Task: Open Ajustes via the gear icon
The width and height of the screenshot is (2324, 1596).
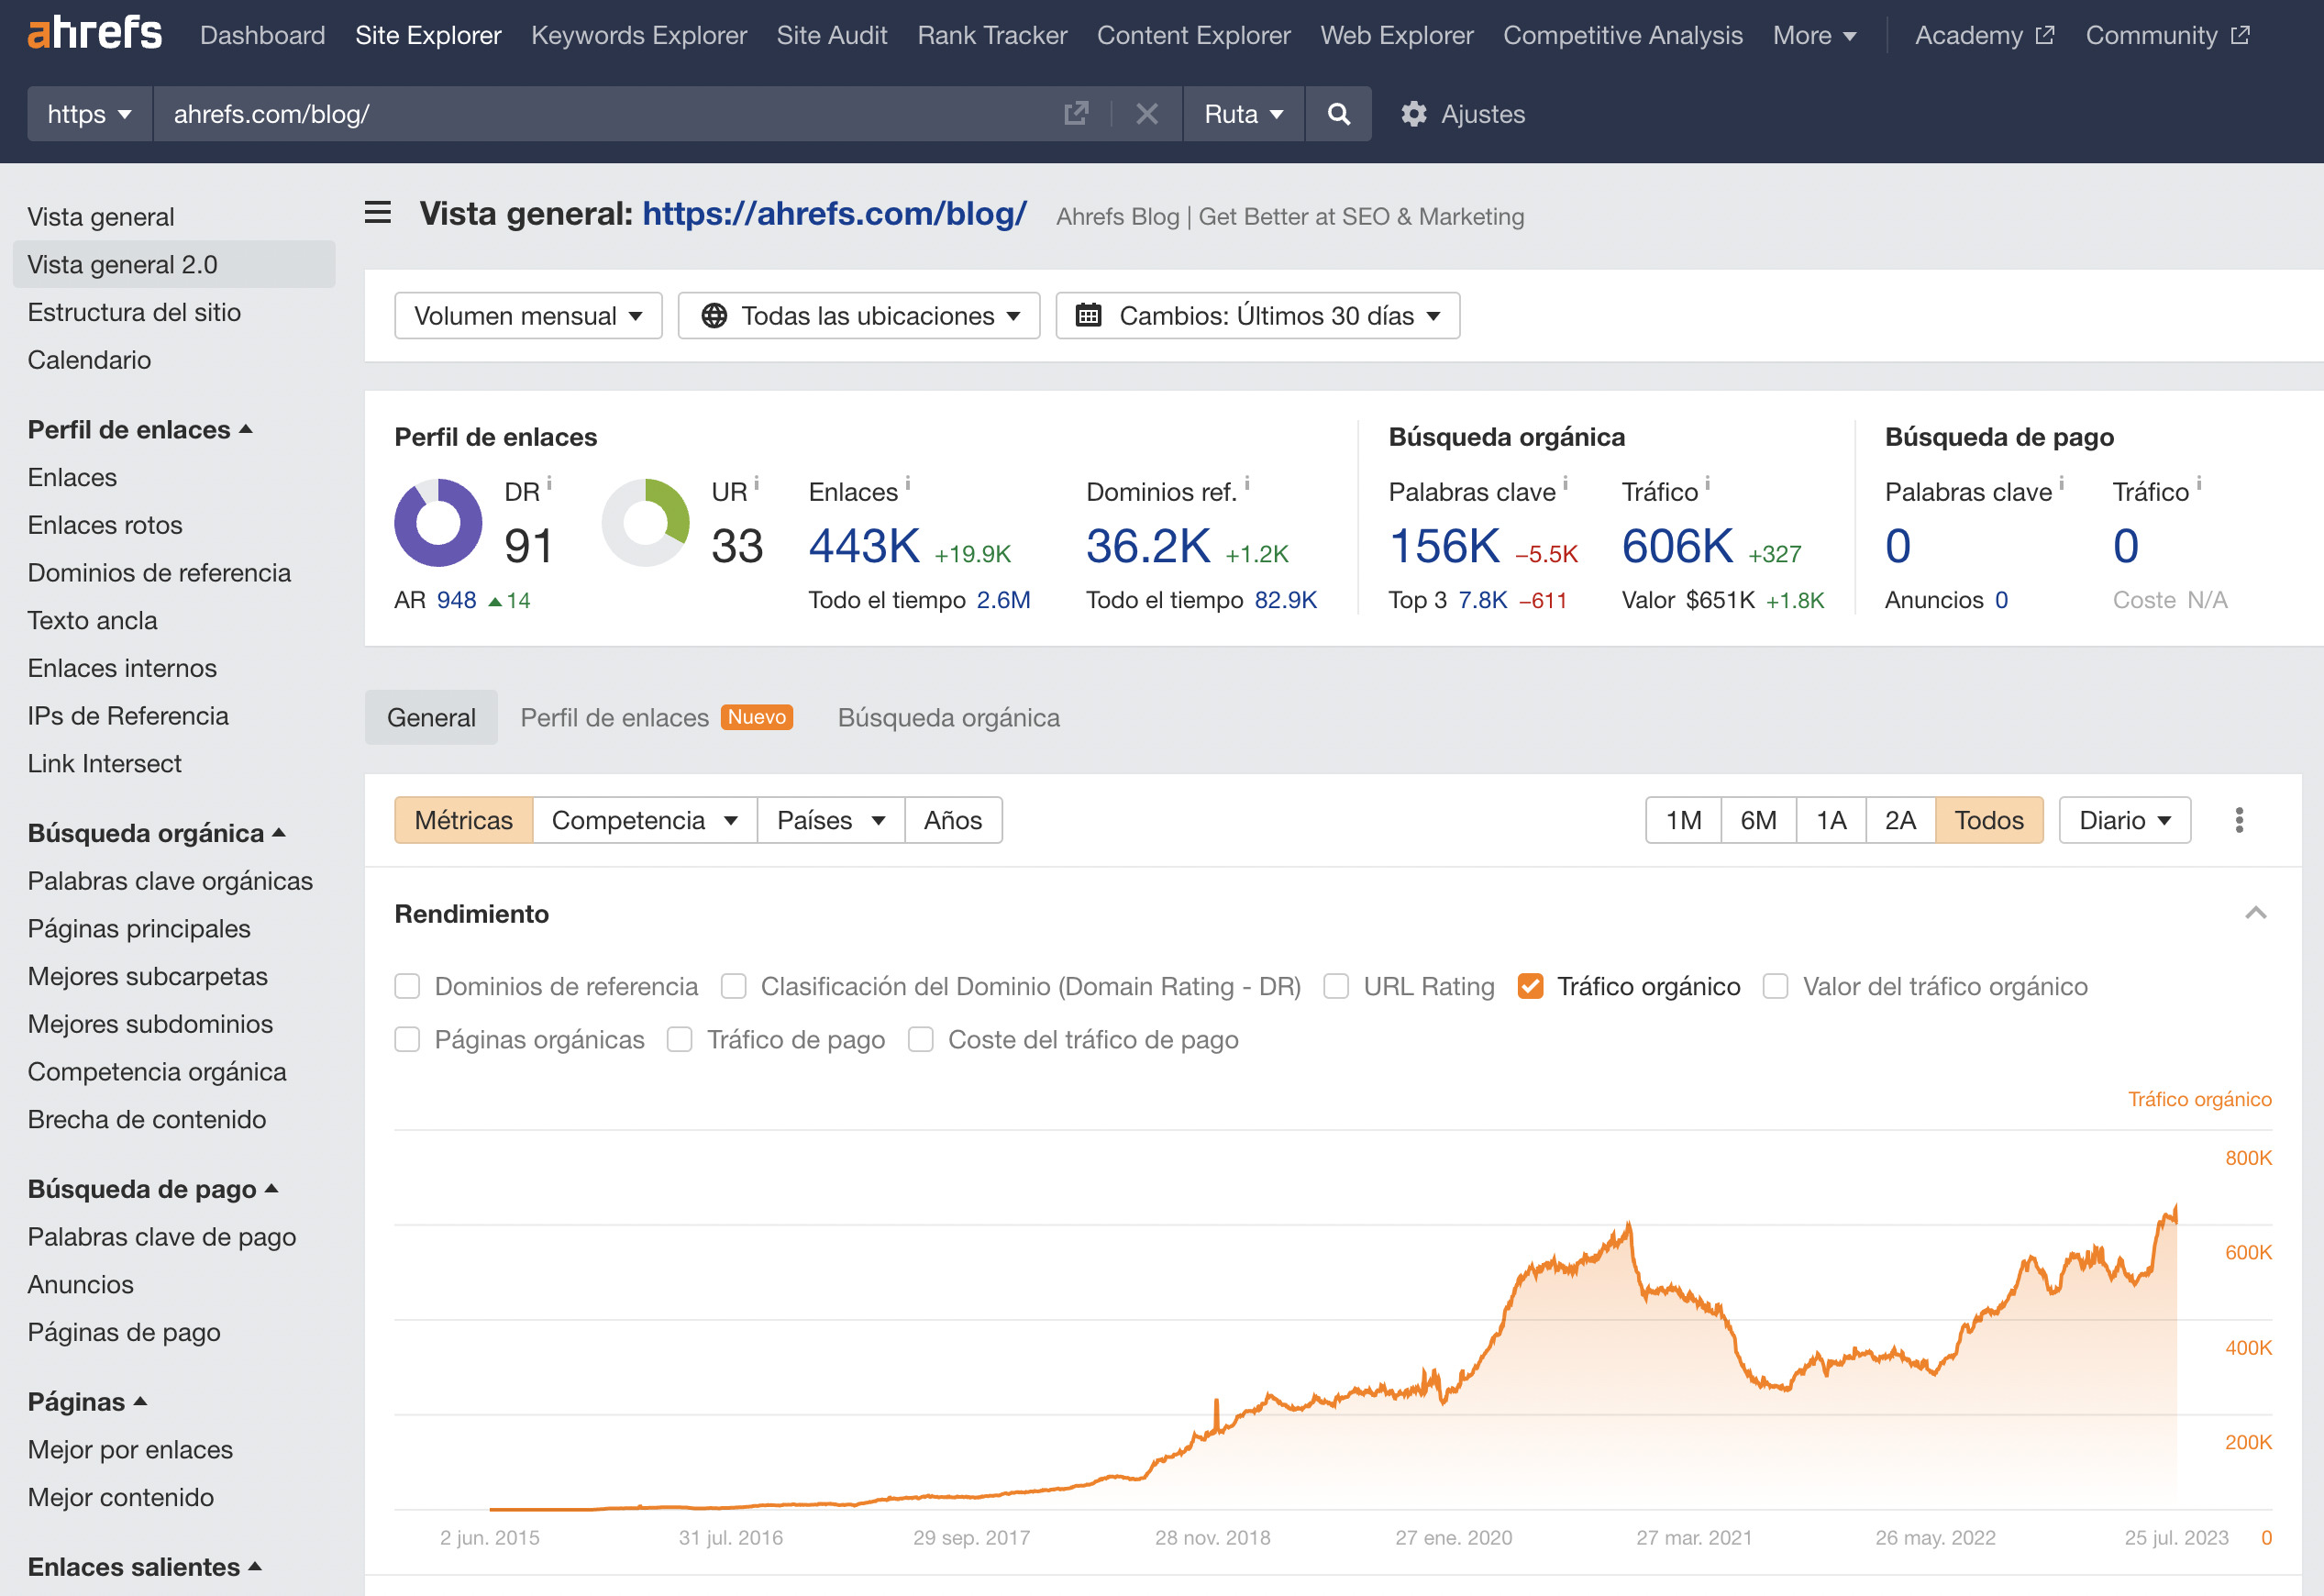Action: [1414, 113]
